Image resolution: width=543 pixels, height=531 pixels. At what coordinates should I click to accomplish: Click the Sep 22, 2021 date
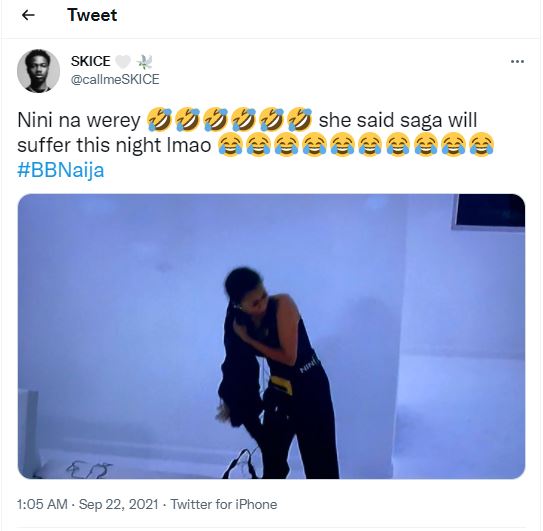click(x=119, y=504)
